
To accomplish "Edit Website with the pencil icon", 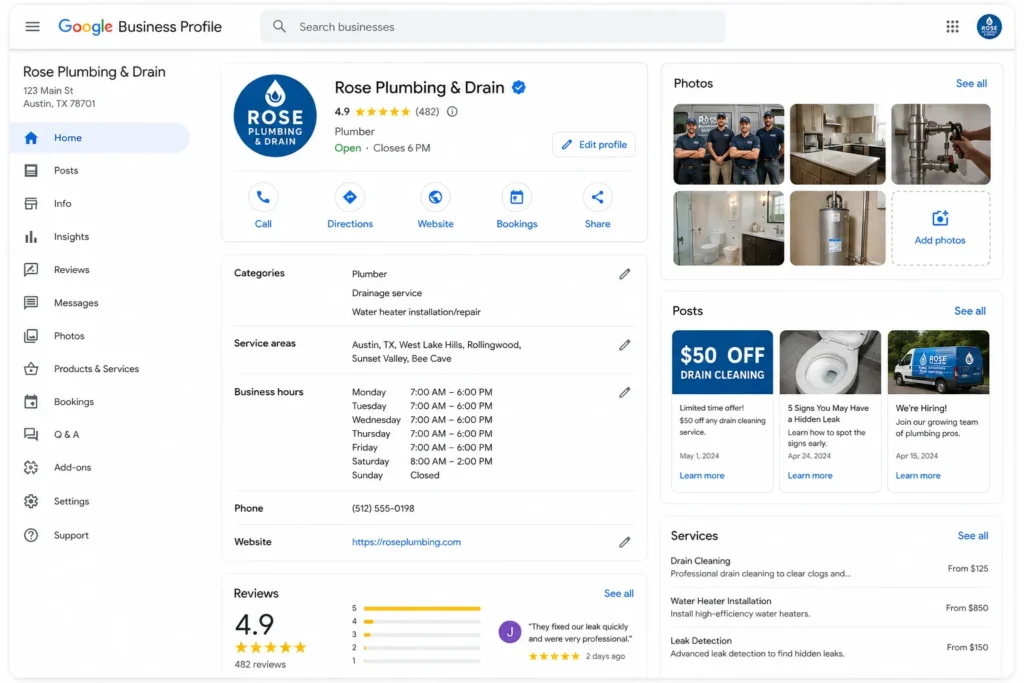I will point(625,542).
